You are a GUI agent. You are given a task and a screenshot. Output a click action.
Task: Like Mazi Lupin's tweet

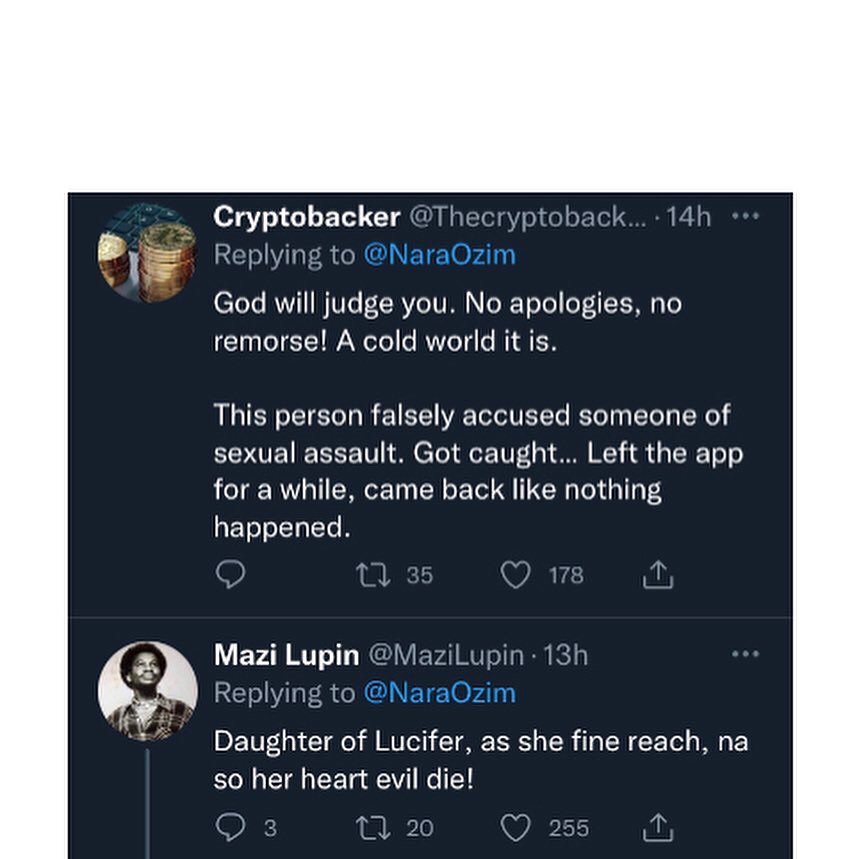tap(515, 828)
